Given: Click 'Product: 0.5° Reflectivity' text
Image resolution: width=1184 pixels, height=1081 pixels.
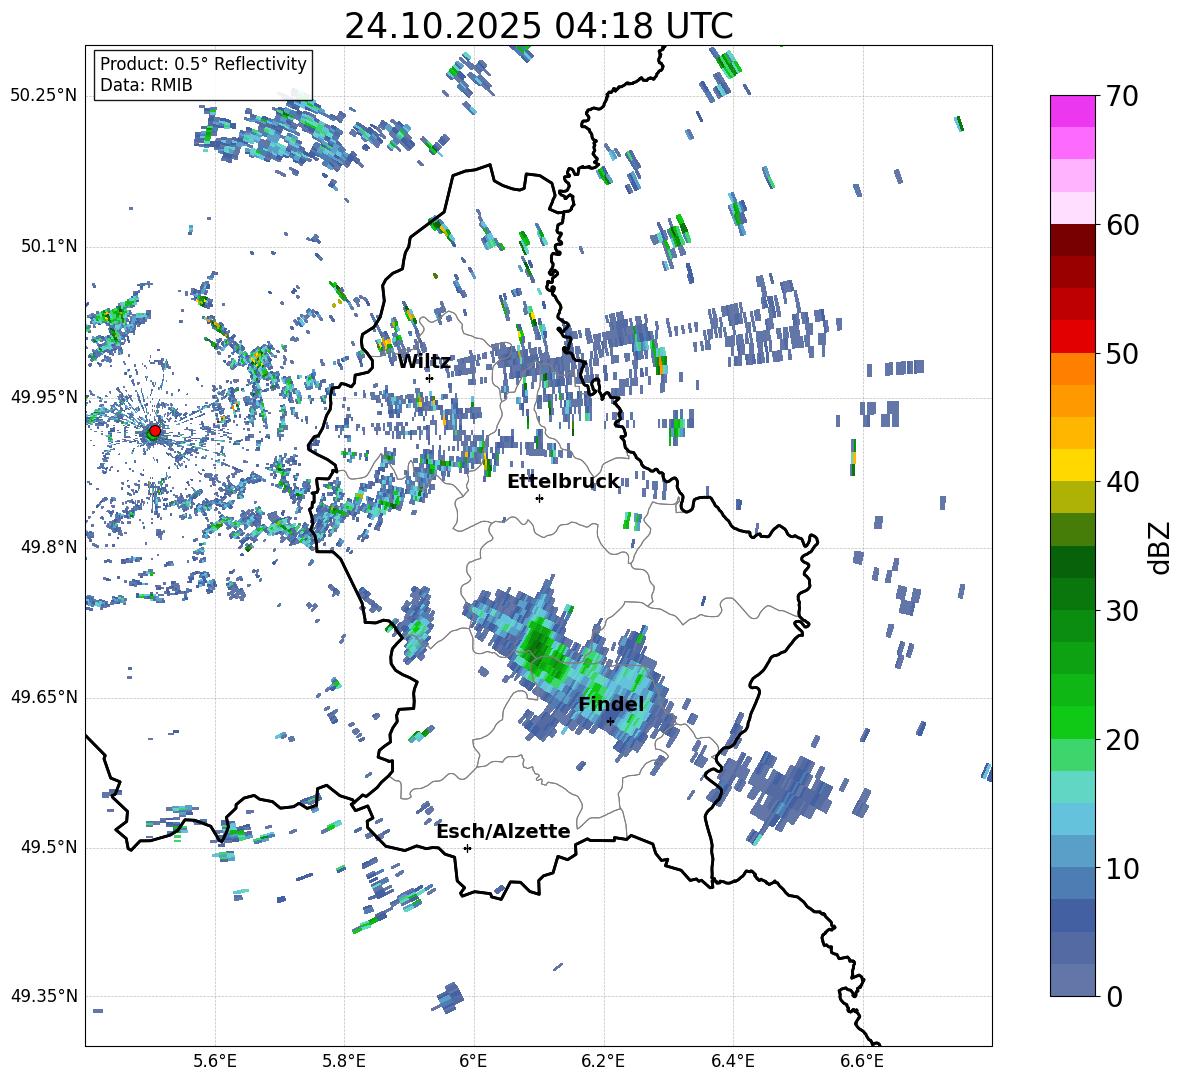Looking at the screenshot, I should (x=203, y=63).
